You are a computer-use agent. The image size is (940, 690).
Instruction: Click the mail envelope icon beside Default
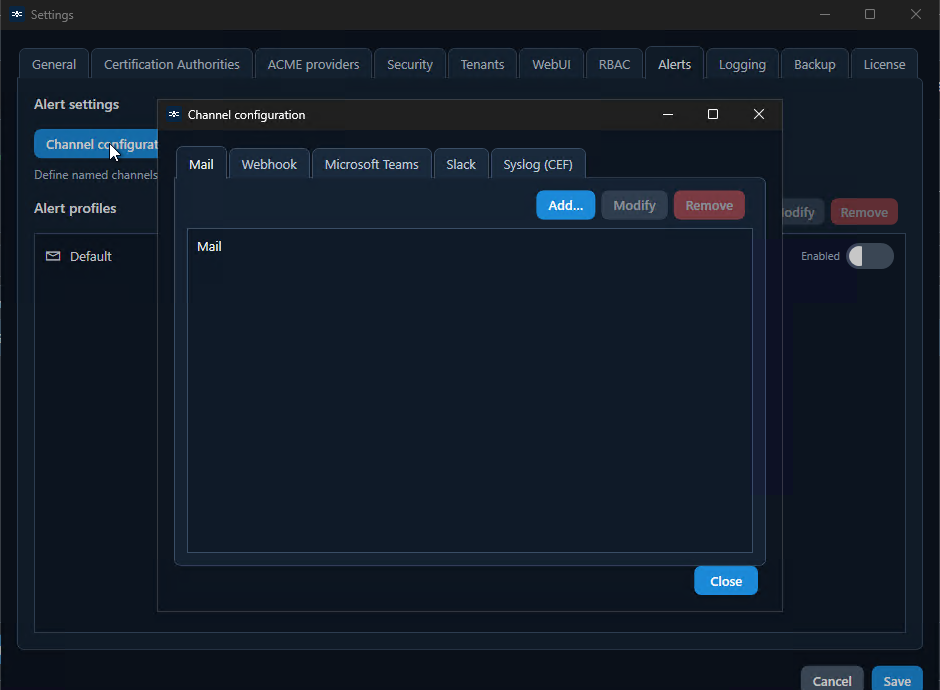coord(53,256)
